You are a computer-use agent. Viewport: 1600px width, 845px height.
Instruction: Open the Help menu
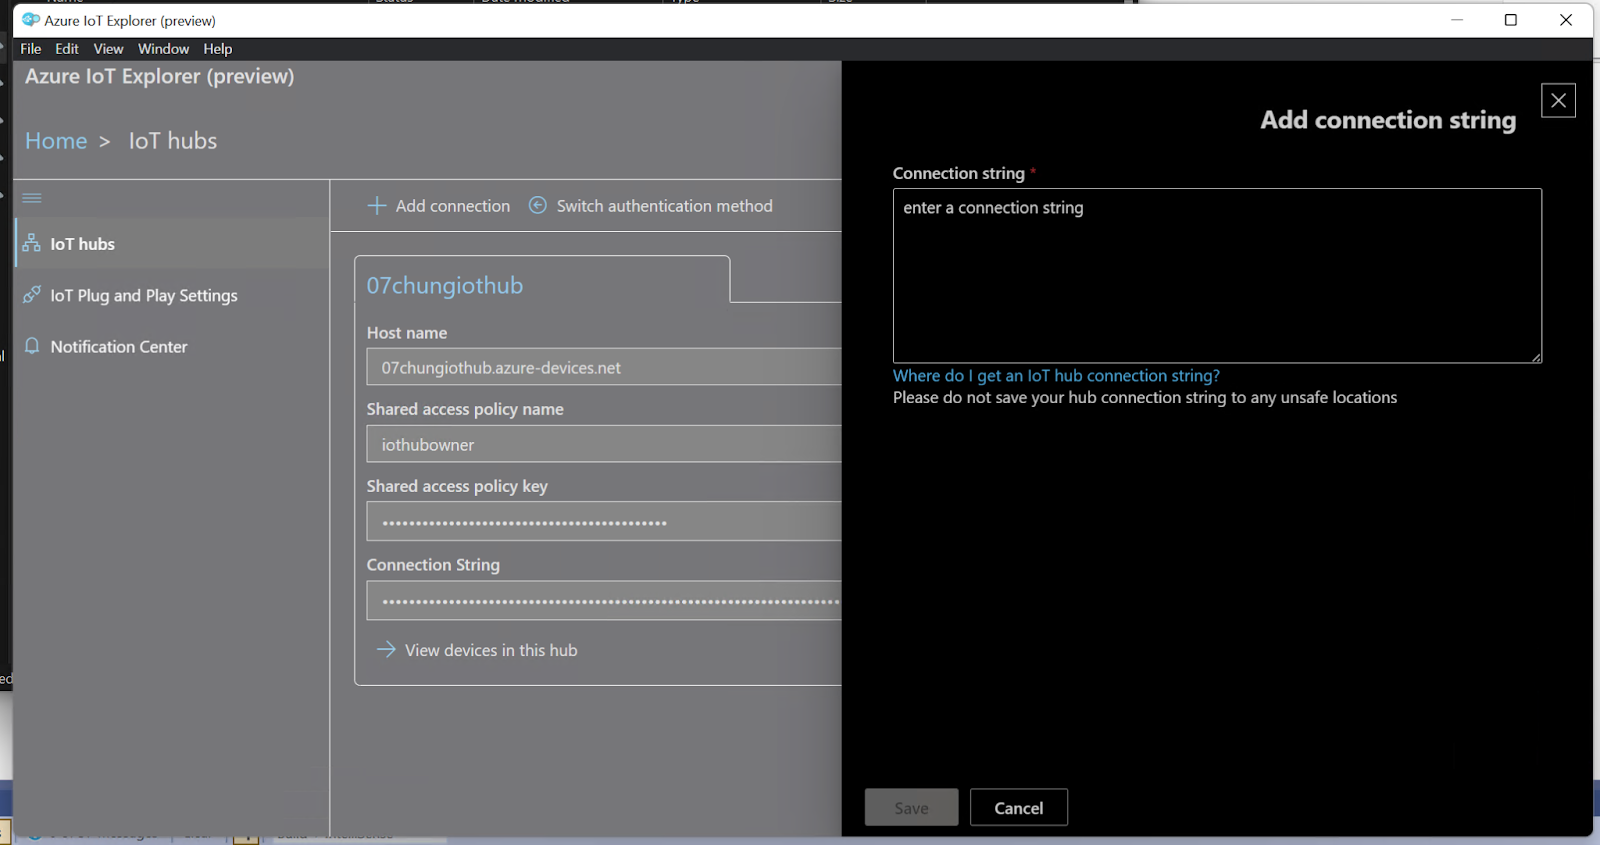(x=217, y=49)
